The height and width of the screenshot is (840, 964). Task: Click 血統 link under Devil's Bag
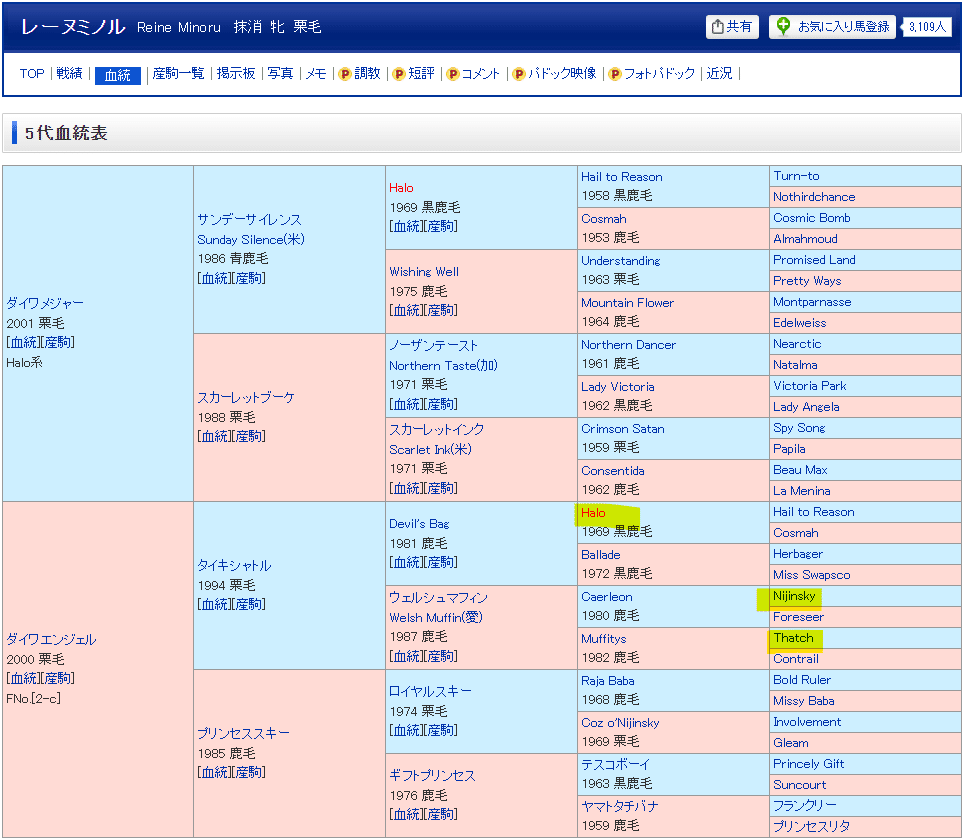(x=408, y=563)
